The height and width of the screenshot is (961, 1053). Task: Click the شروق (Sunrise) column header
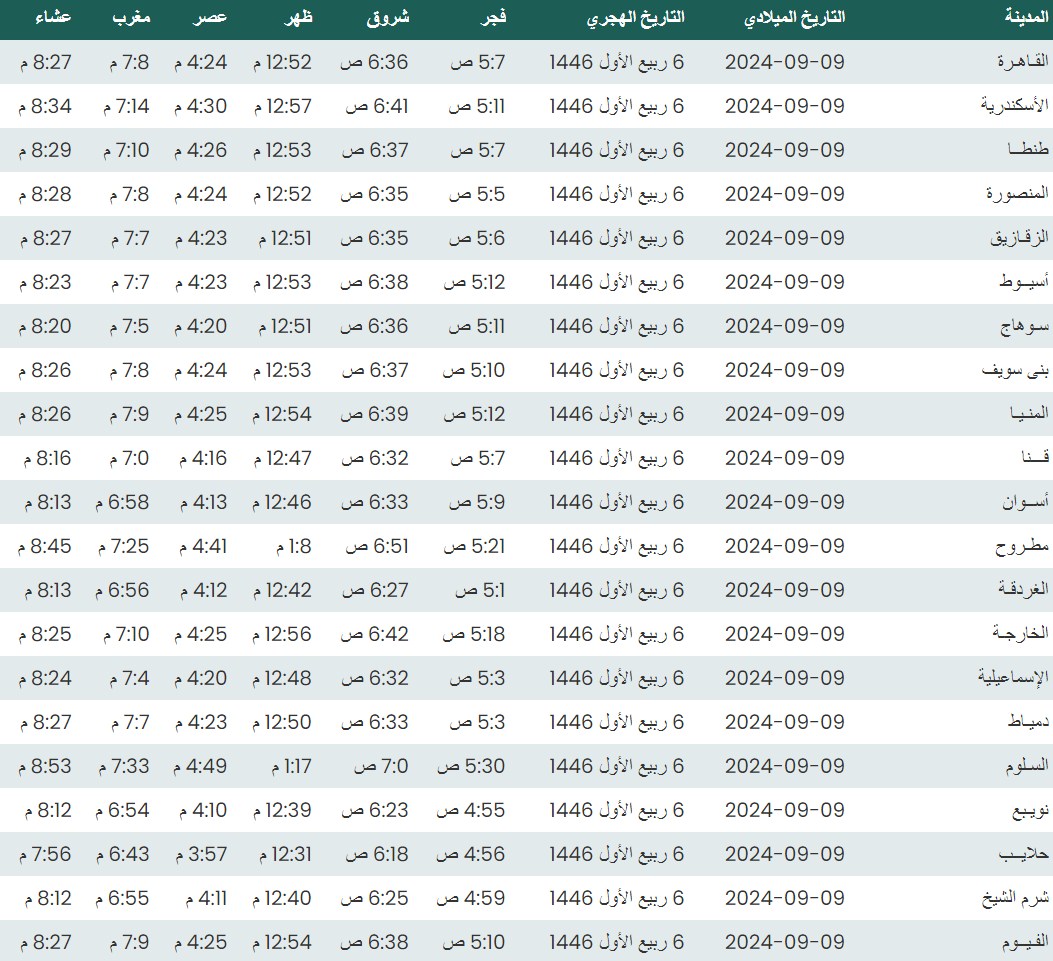[388, 18]
